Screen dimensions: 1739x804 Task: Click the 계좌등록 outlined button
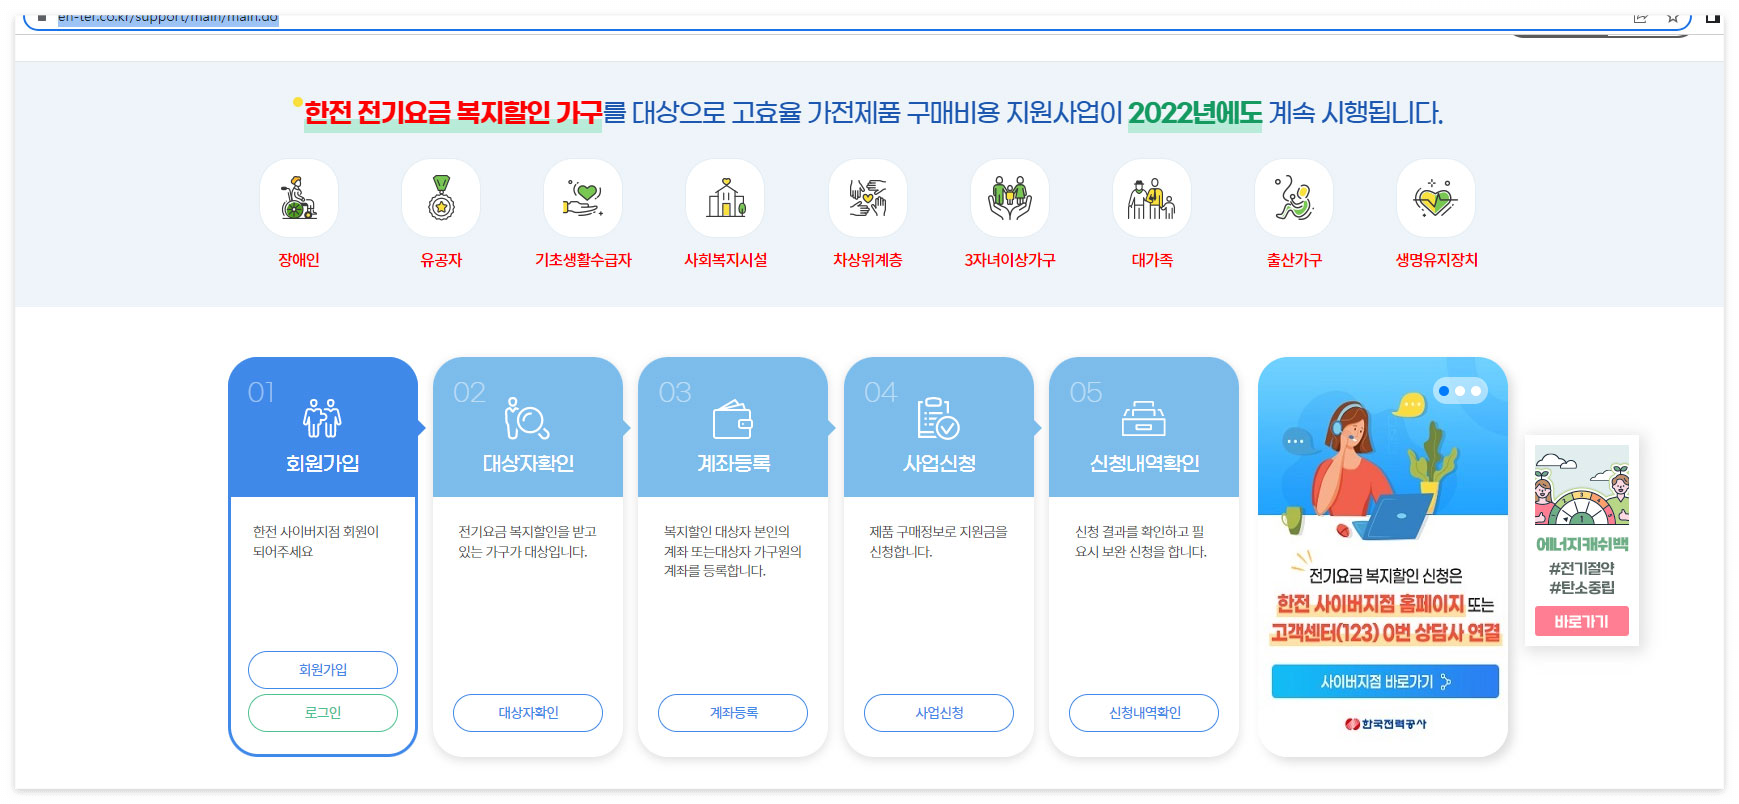point(733,713)
